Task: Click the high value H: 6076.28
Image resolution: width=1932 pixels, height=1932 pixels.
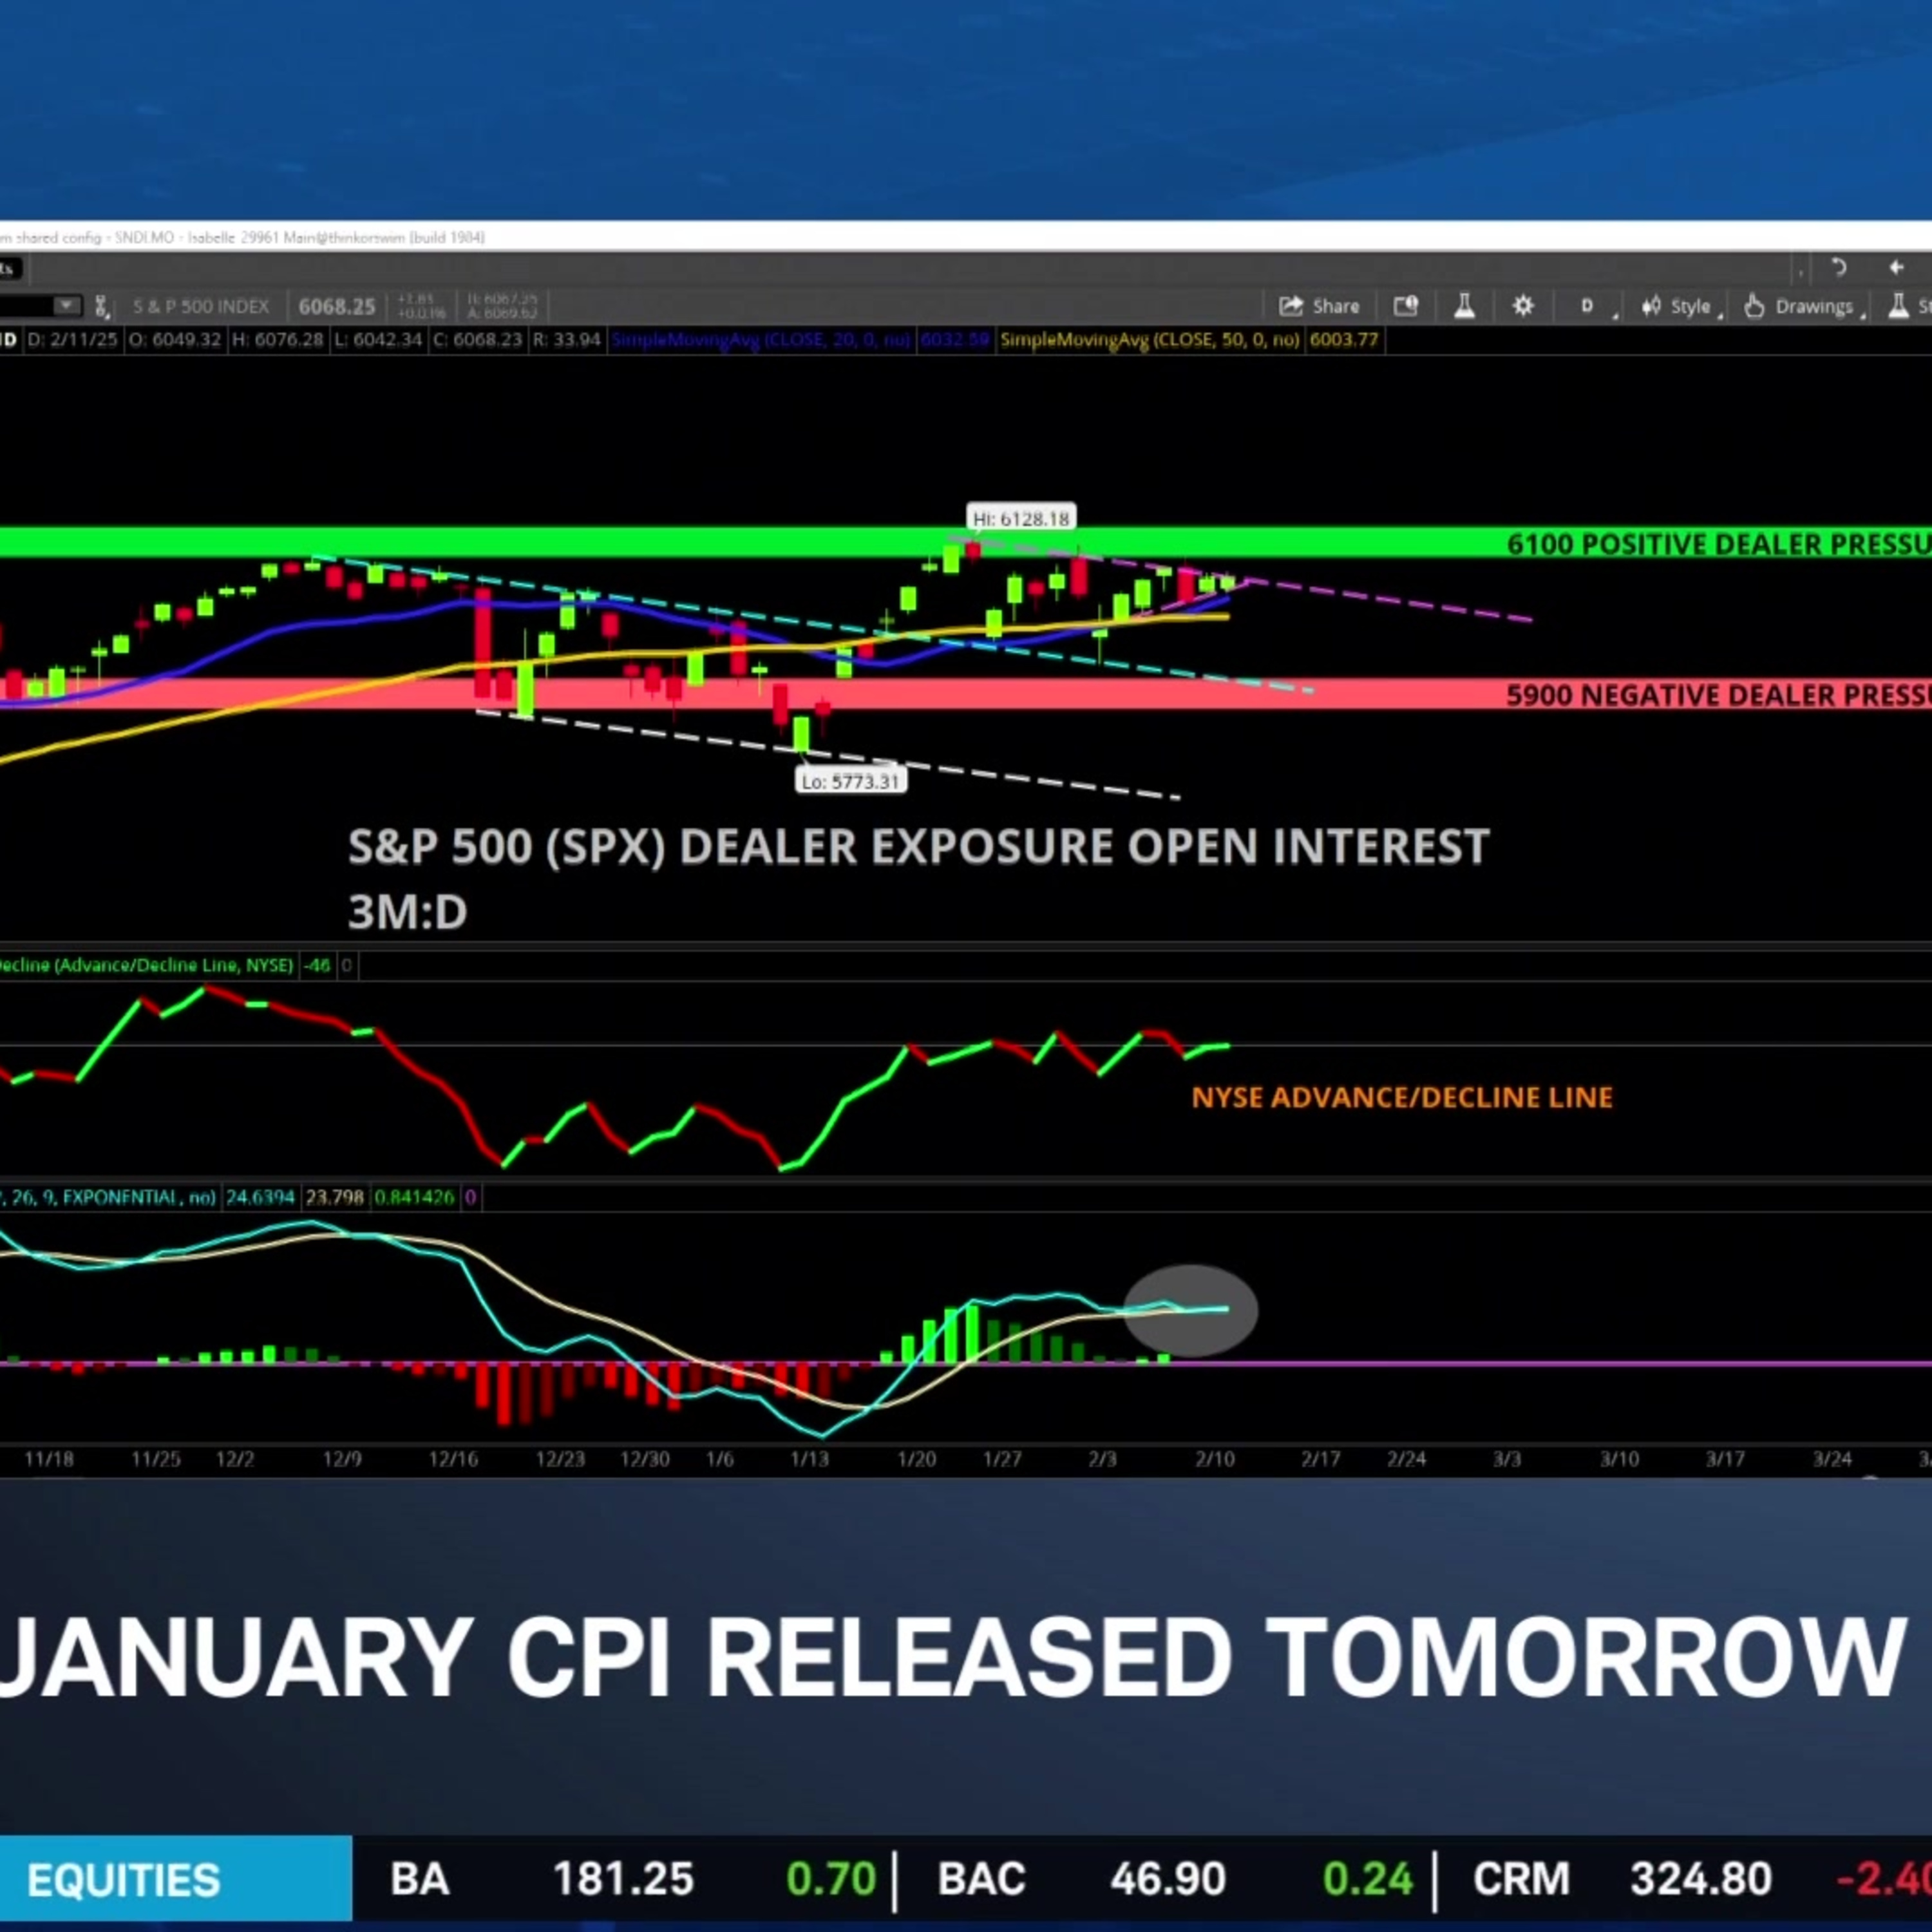Action: (278, 340)
